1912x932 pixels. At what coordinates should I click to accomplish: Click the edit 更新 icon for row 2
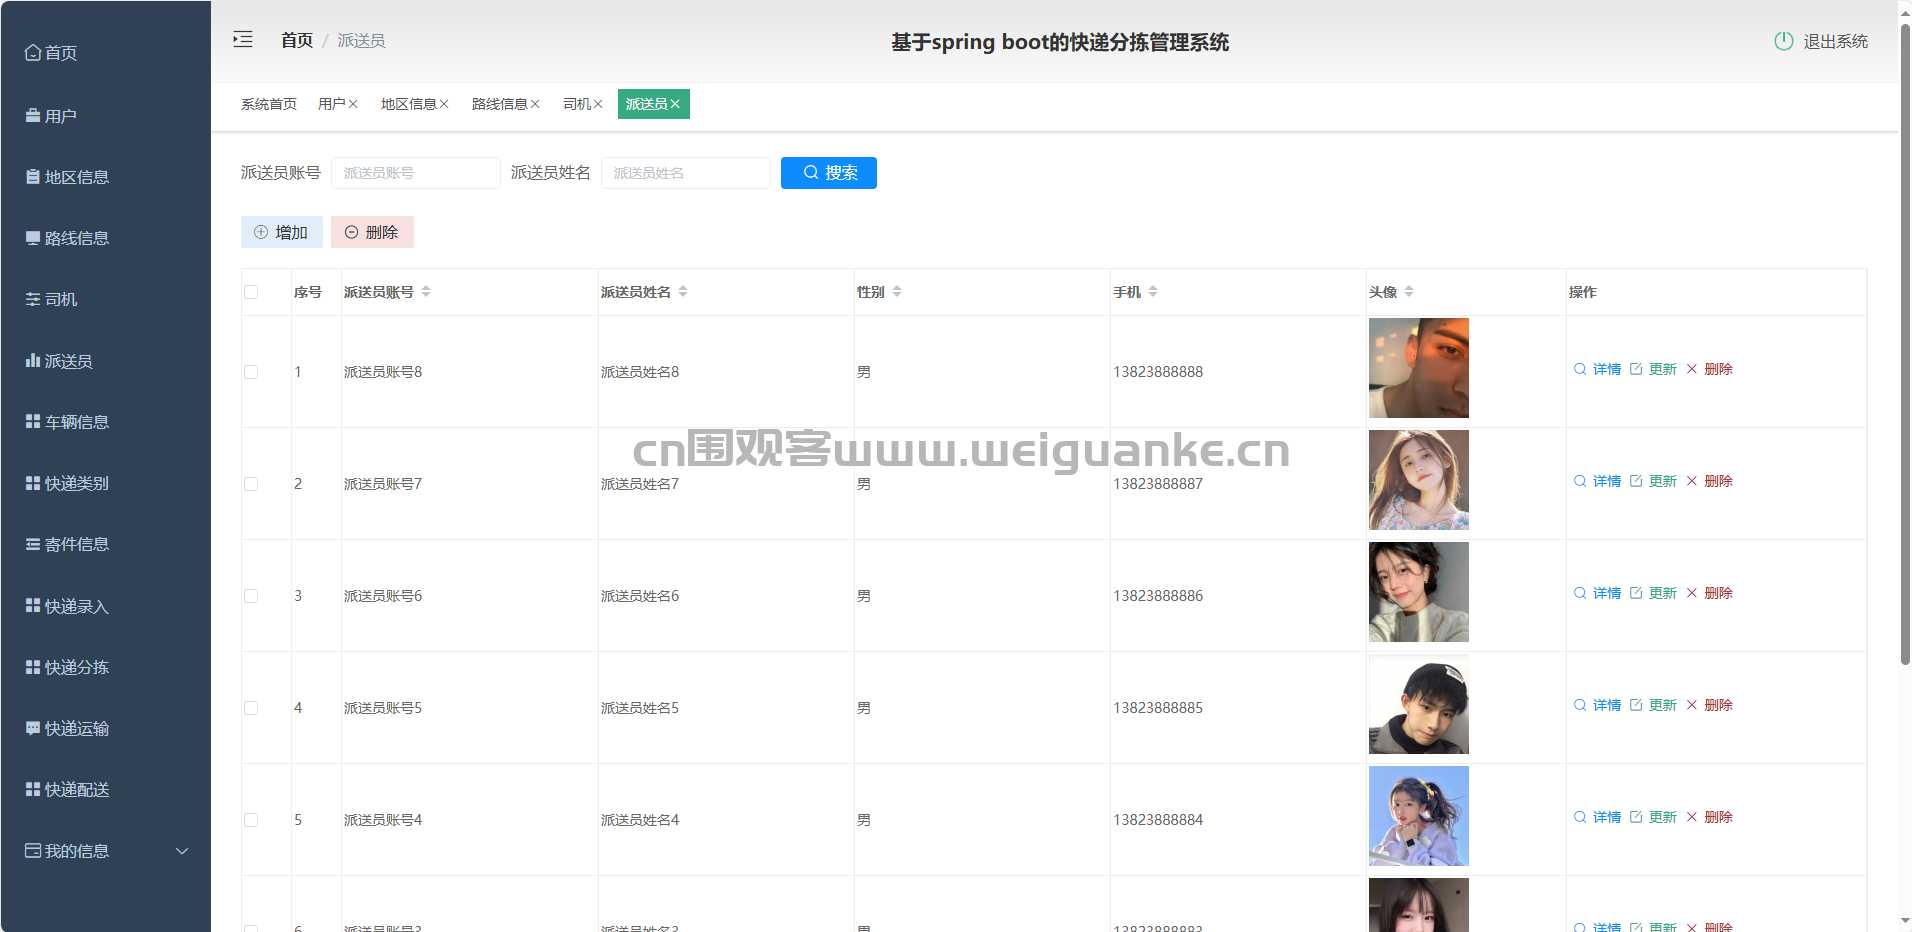(1636, 481)
